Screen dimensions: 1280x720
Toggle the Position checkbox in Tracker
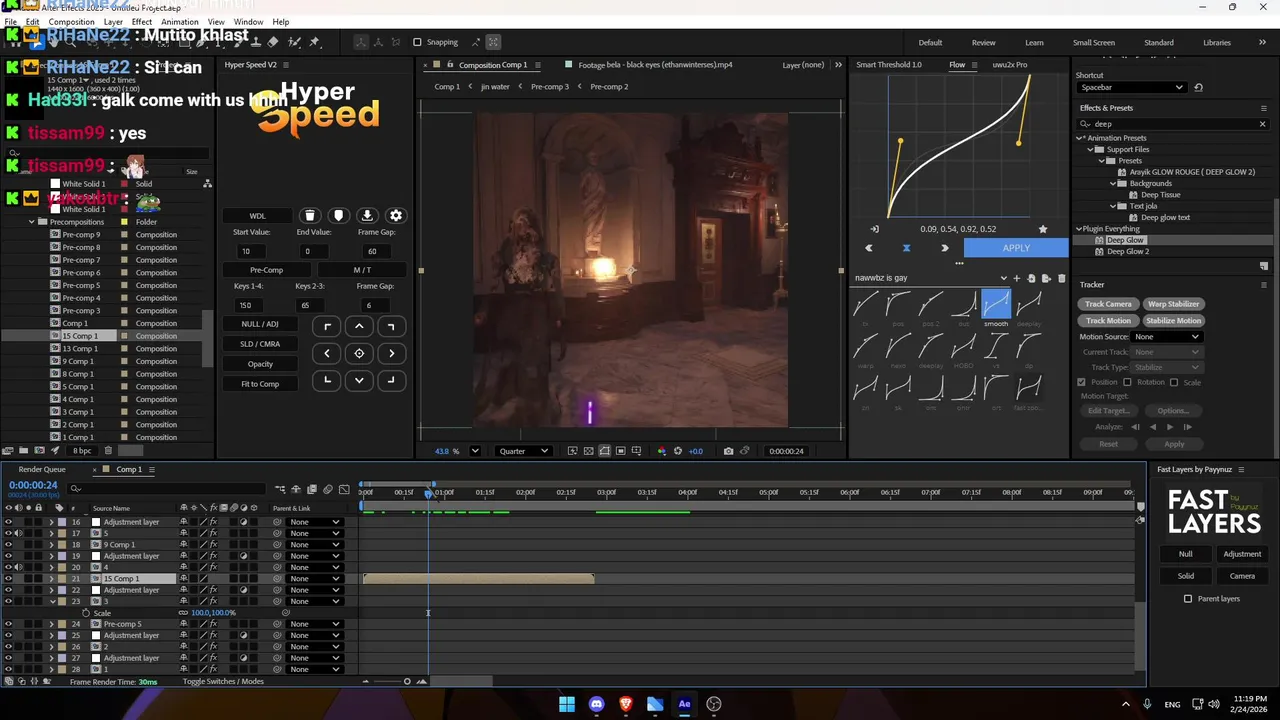[1081, 382]
